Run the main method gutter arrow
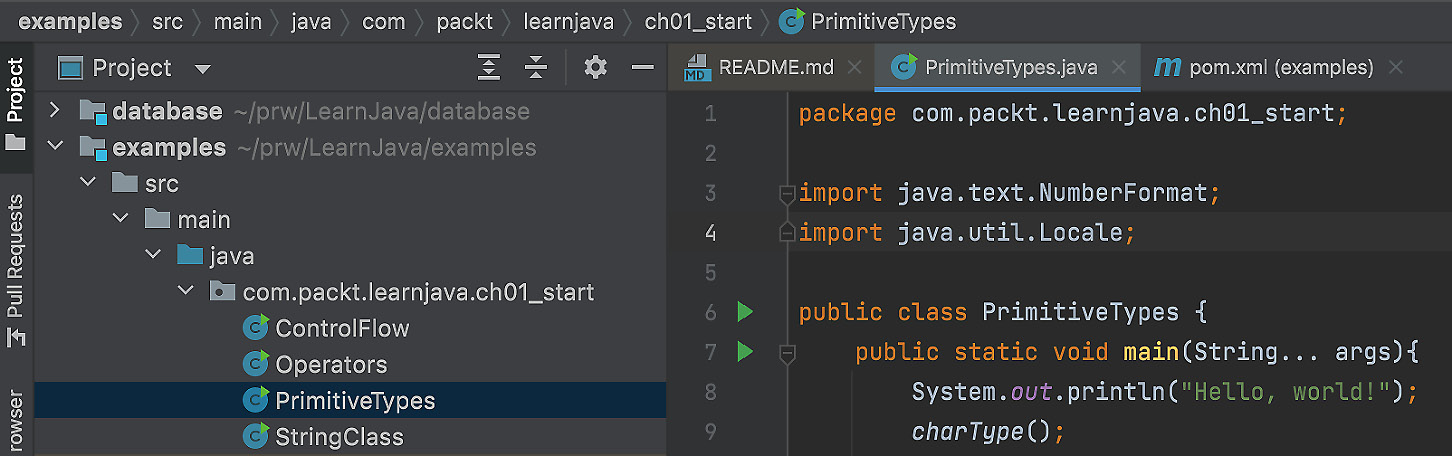Viewport: 1452px width, 456px height. pyautogui.click(x=744, y=352)
